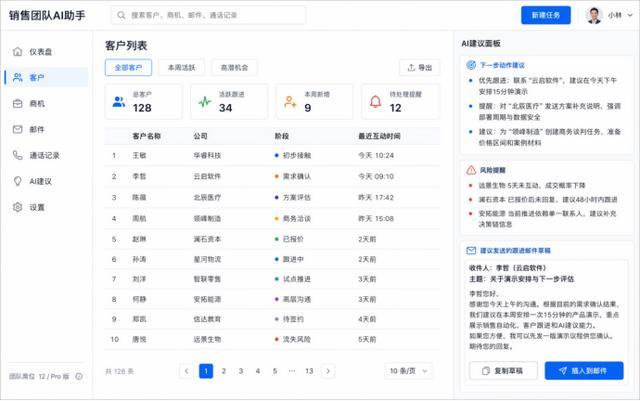Screen dimensions: 640x401
Task: Go to next page with right arrow
Action: point(331,371)
